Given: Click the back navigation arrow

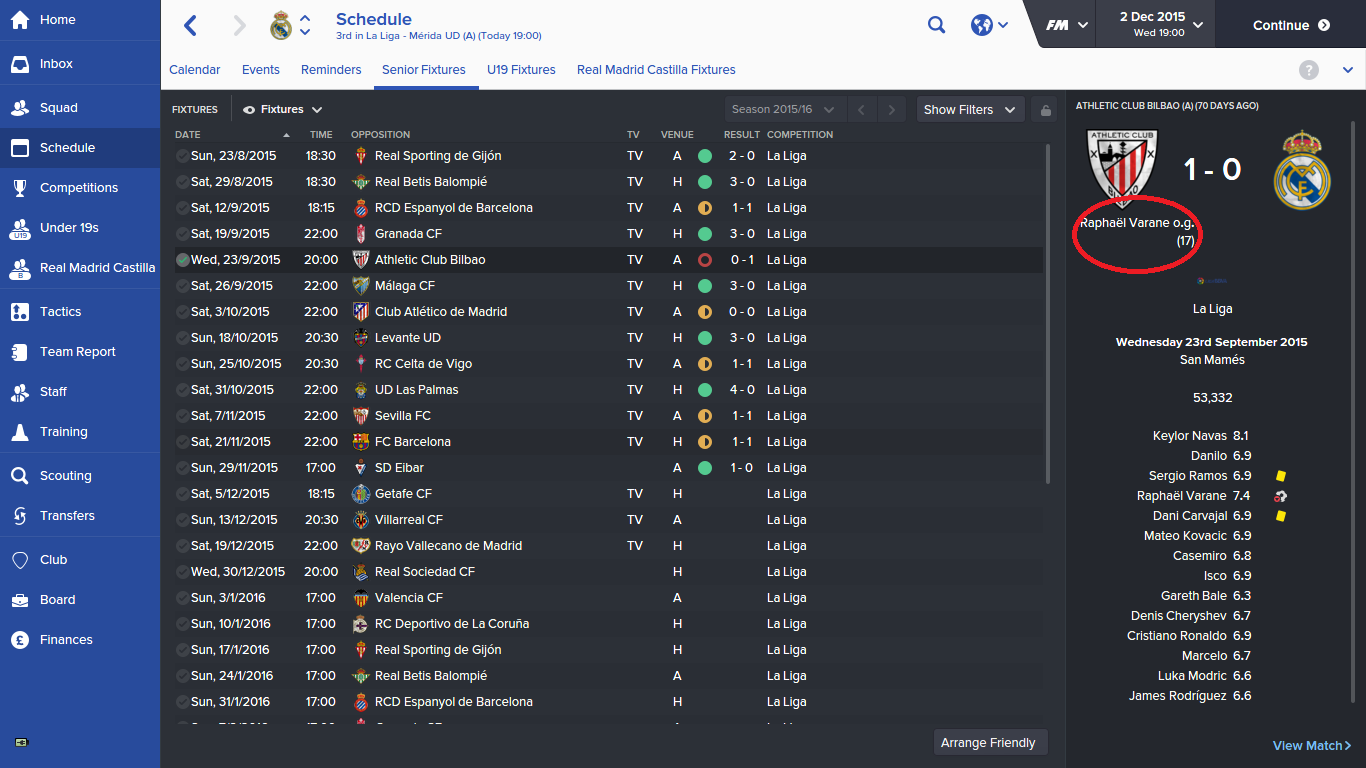Looking at the screenshot, I should pos(191,26).
